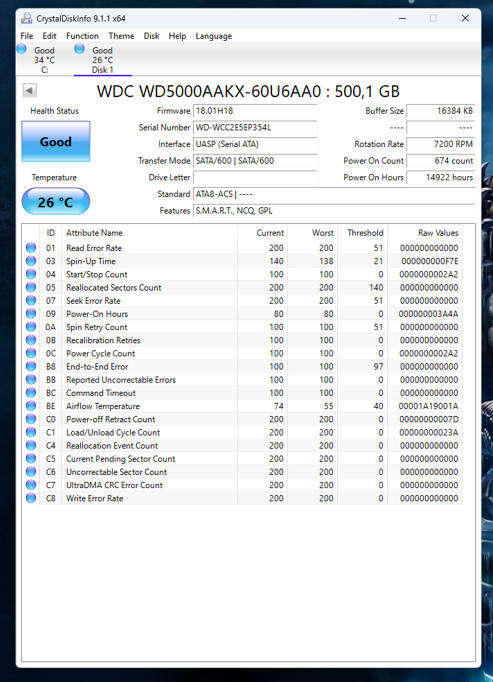Click the Firmware field 18.01H18
This screenshot has width=493, height=682.
pos(255,111)
